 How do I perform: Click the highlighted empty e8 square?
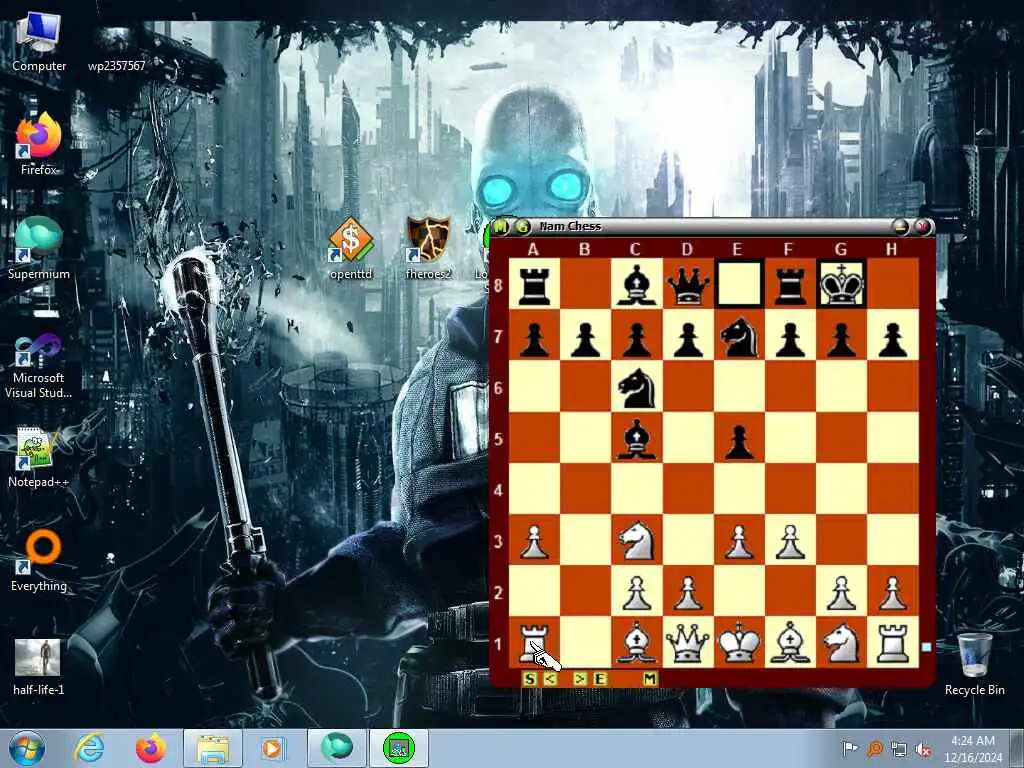739,284
